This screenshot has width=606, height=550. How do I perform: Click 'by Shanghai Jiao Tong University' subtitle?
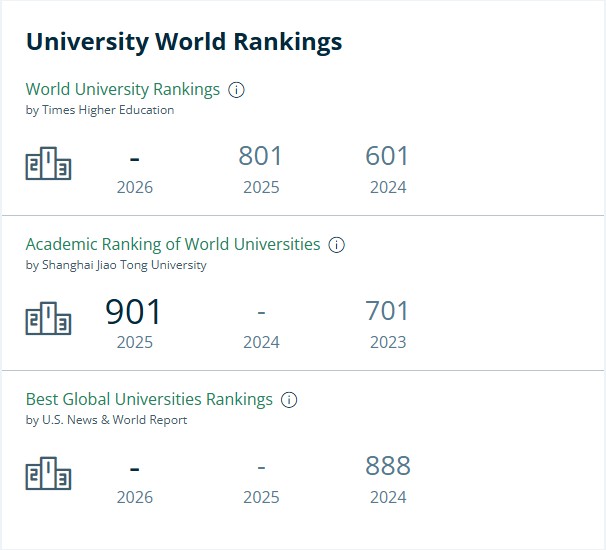coord(116,265)
